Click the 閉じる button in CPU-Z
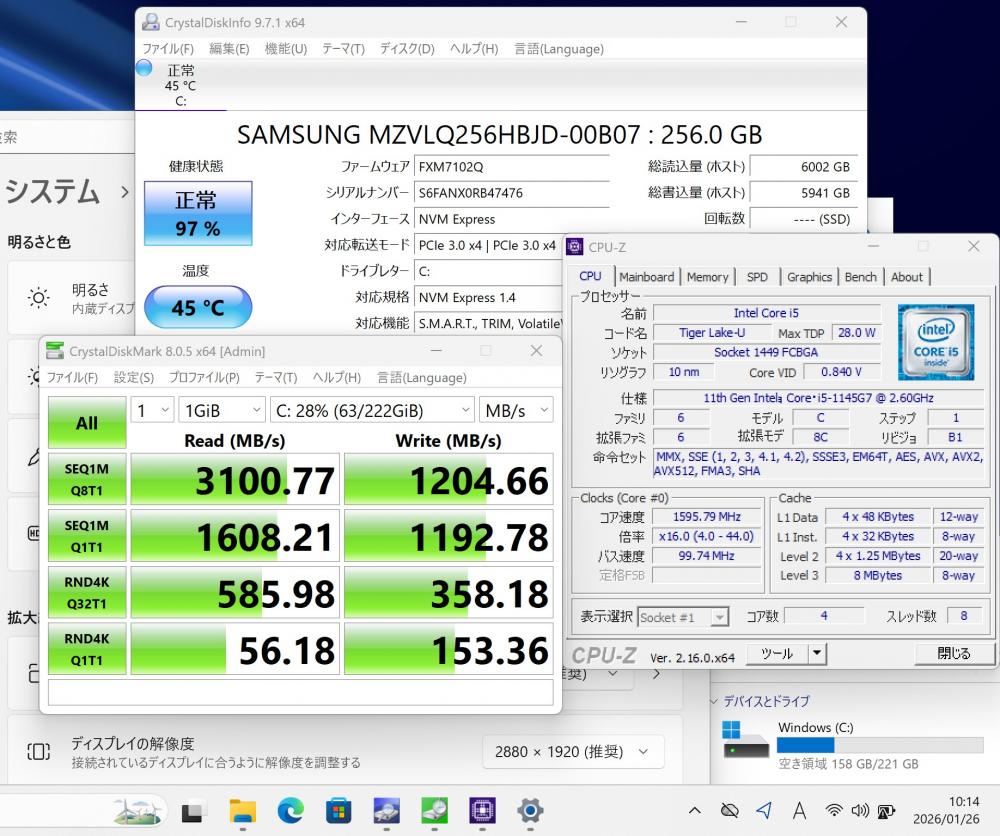Viewport: 1000px width, 836px height. pyautogui.click(x=953, y=654)
